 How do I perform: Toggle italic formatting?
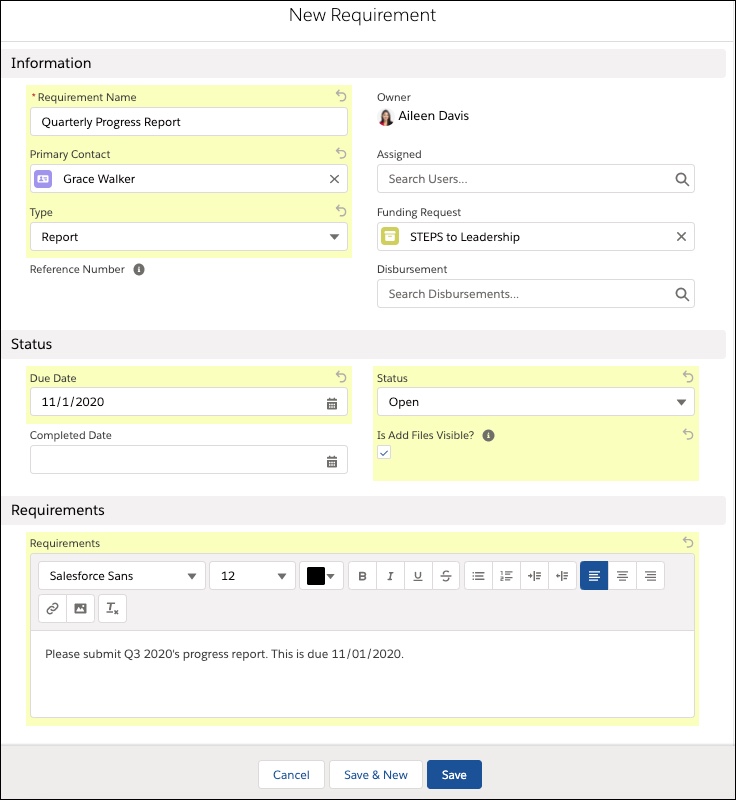390,576
